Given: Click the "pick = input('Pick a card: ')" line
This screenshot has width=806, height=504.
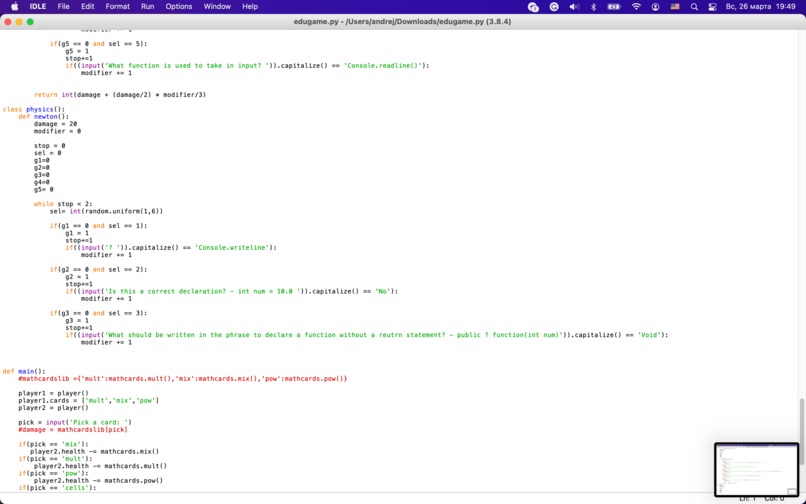Looking at the screenshot, I should point(75,422).
